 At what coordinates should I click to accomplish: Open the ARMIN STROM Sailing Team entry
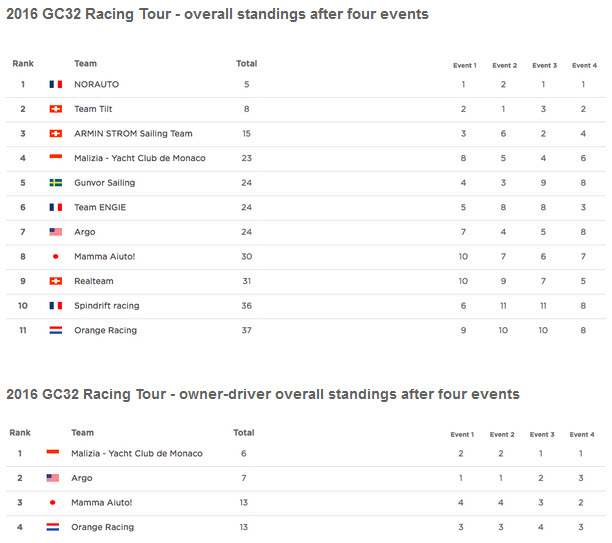[x=133, y=134]
